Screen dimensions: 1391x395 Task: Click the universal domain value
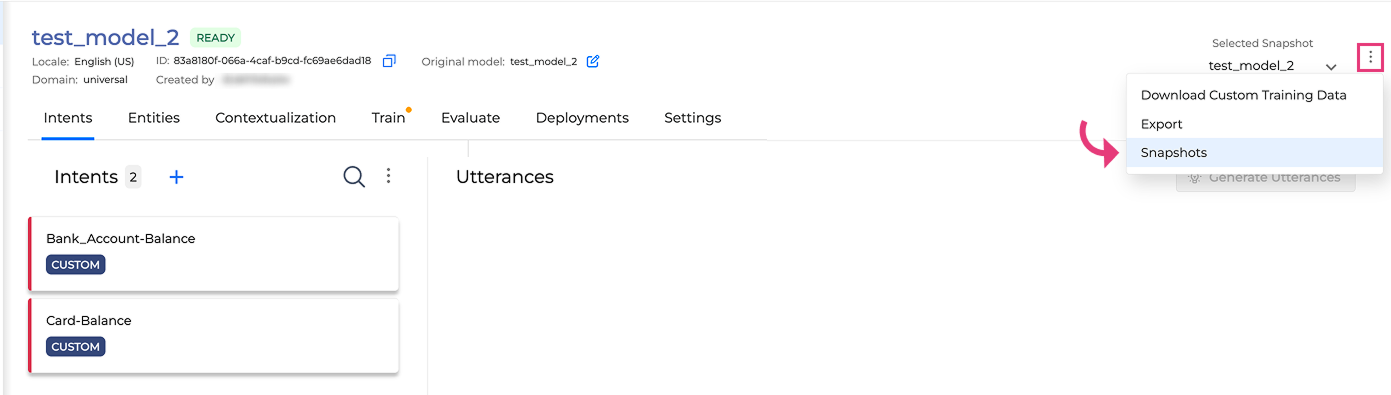pos(105,80)
